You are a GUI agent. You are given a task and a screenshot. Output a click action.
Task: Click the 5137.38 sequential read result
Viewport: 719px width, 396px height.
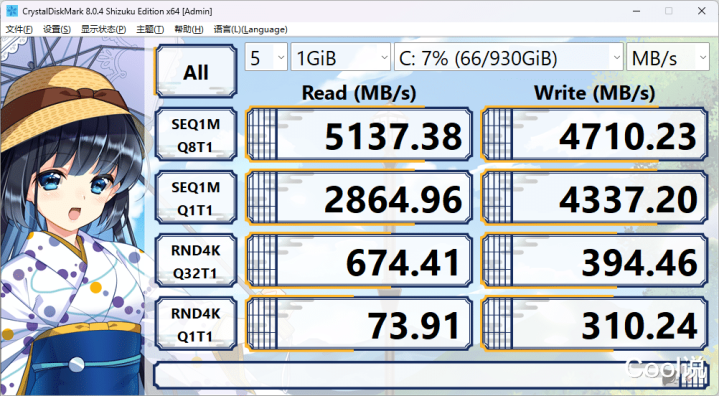coord(359,135)
